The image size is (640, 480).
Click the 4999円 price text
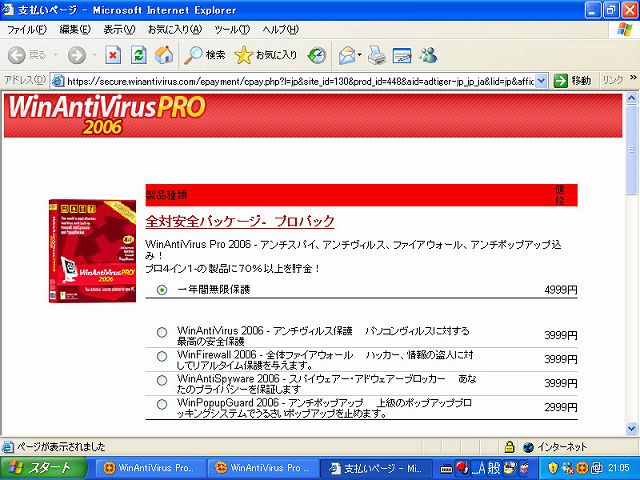coord(561,290)
